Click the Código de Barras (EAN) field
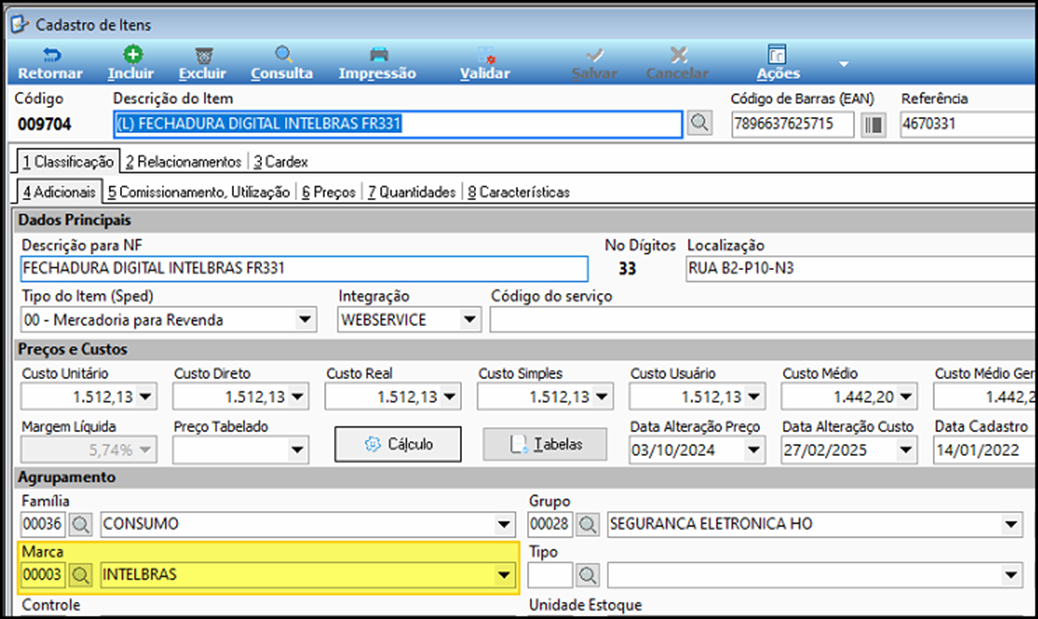This screenshot has height=619, width=1038. click(x=792, y=124)
